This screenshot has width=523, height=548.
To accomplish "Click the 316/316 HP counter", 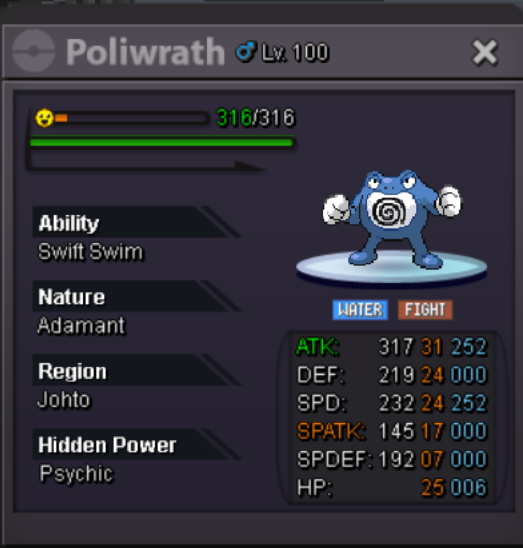I will tap(256, 117).
